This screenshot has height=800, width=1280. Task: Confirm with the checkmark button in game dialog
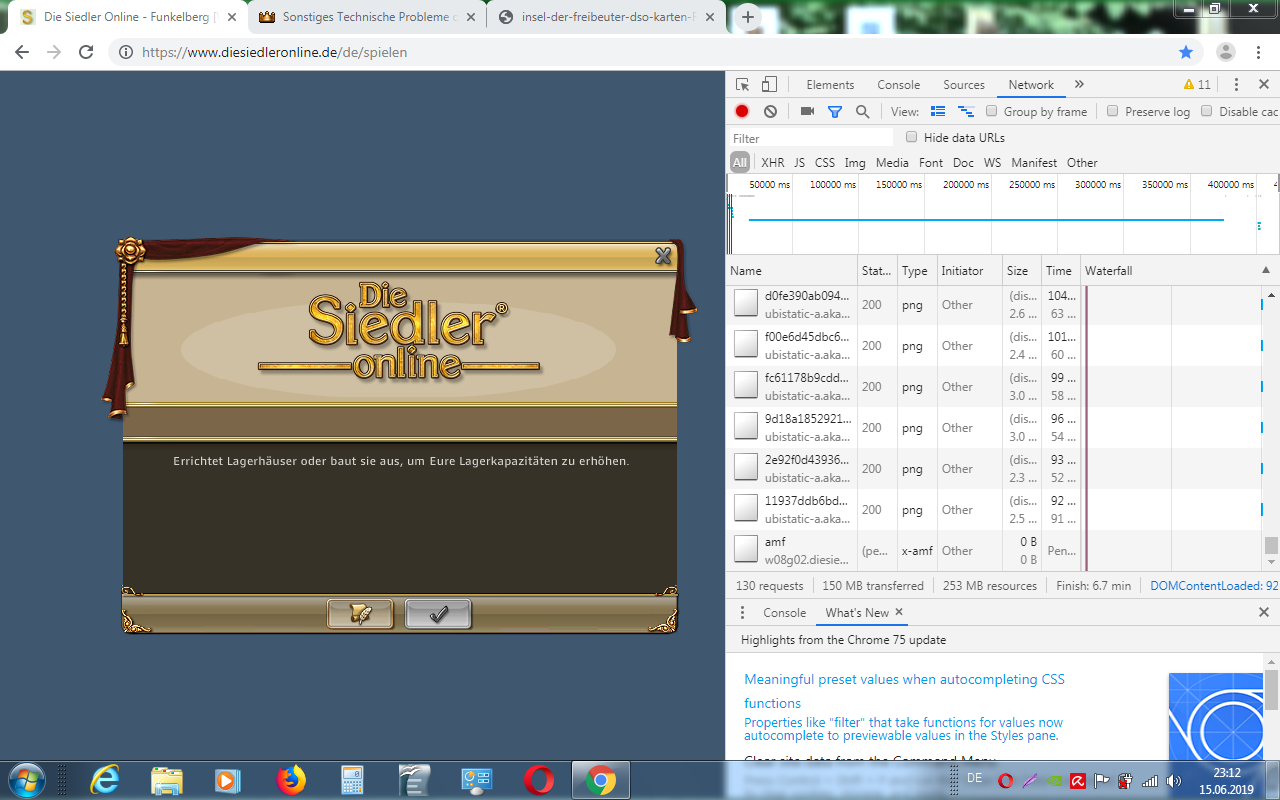tap(438, 615)
